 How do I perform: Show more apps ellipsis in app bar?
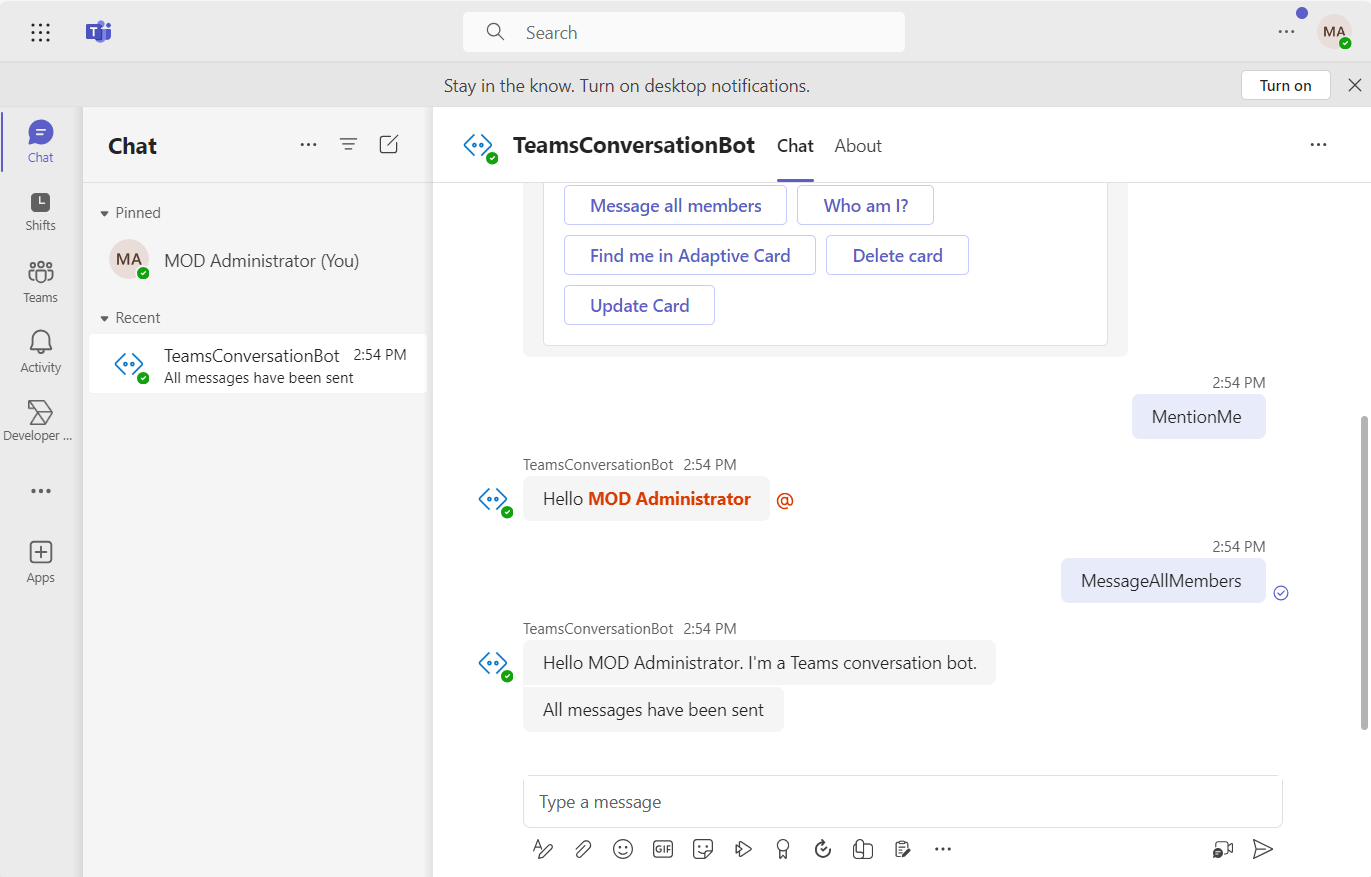[x=40, y=491]
